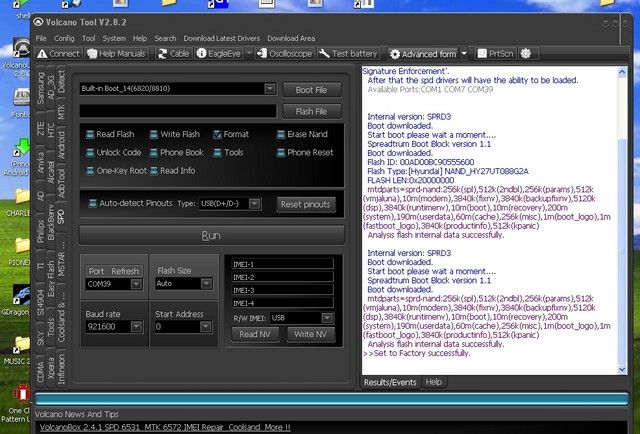This screenshot has height=434, width=640.
Task: Click the settings gear after PrtScn
Action: tap(526, 53)
